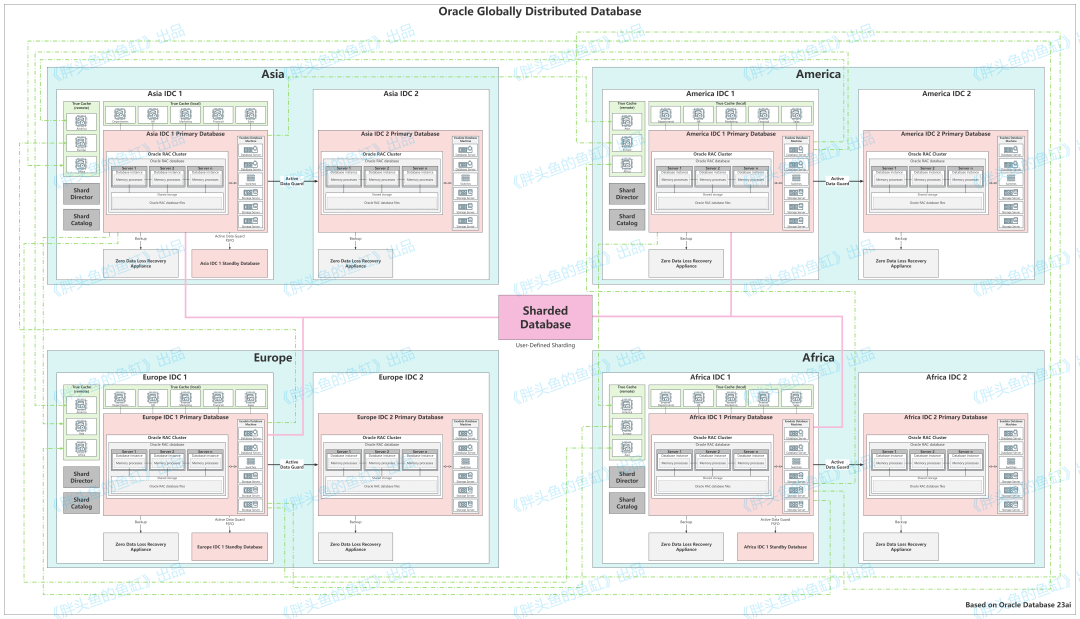
Task: Select the Based on Oracle Database 23ai note
Action: click(x=1018, y=605)
